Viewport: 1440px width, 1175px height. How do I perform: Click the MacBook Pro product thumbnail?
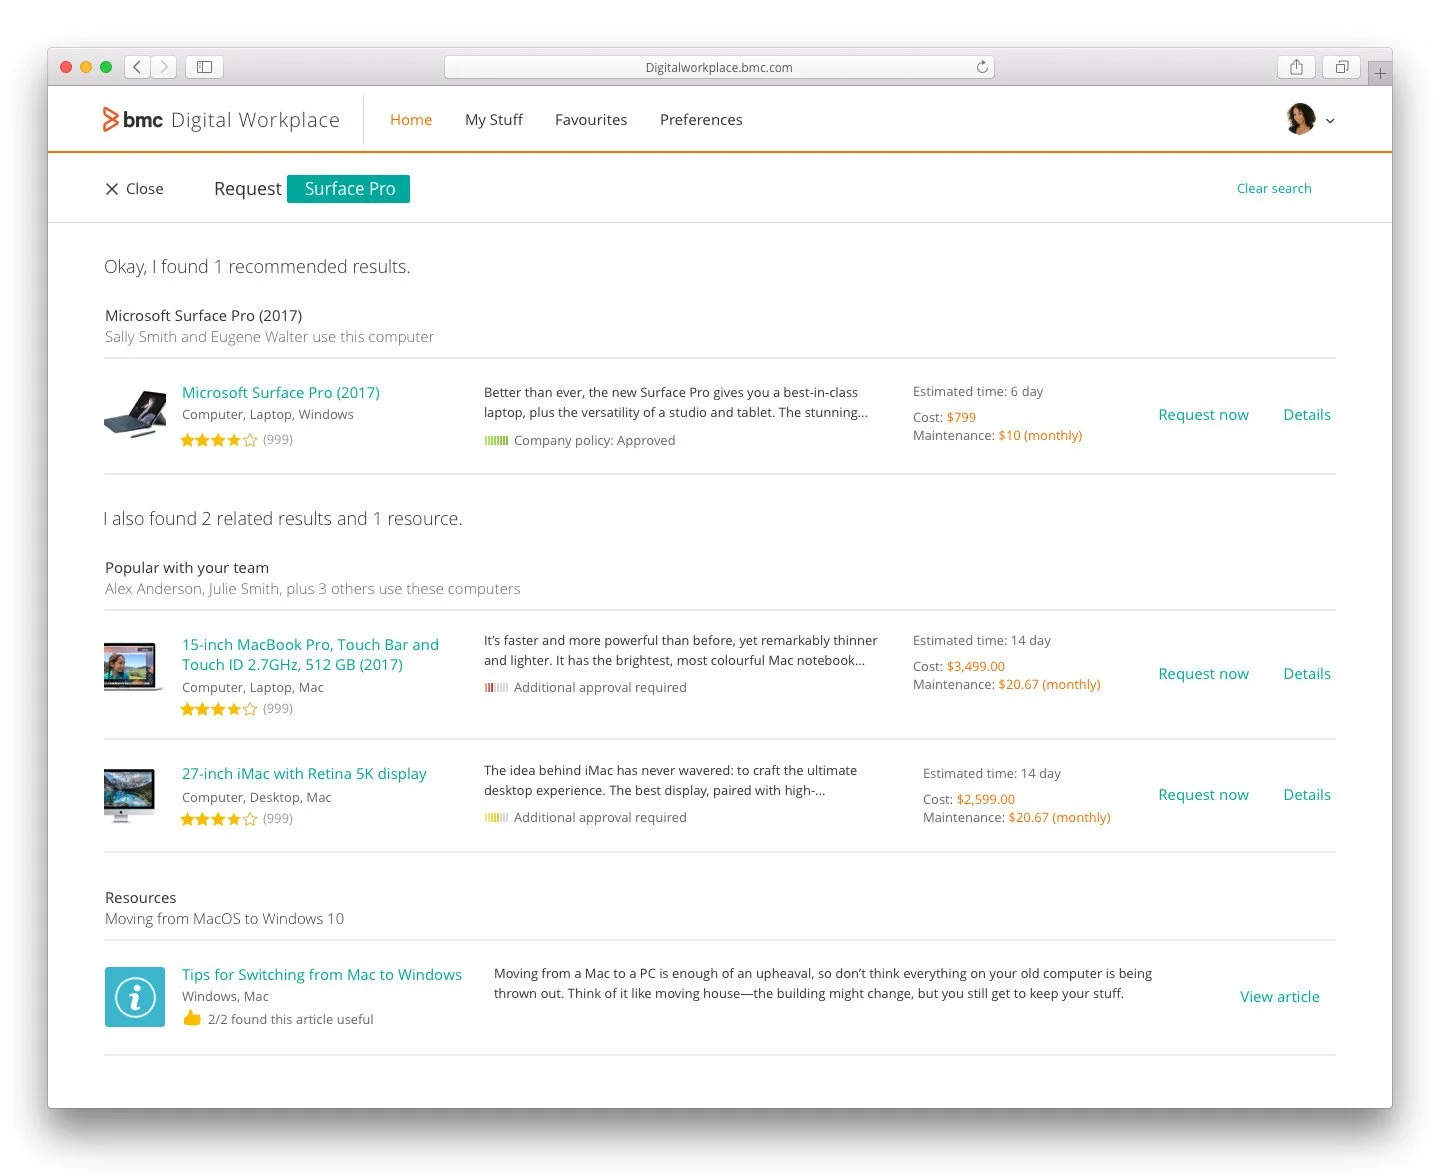click(x=133, y=666)
